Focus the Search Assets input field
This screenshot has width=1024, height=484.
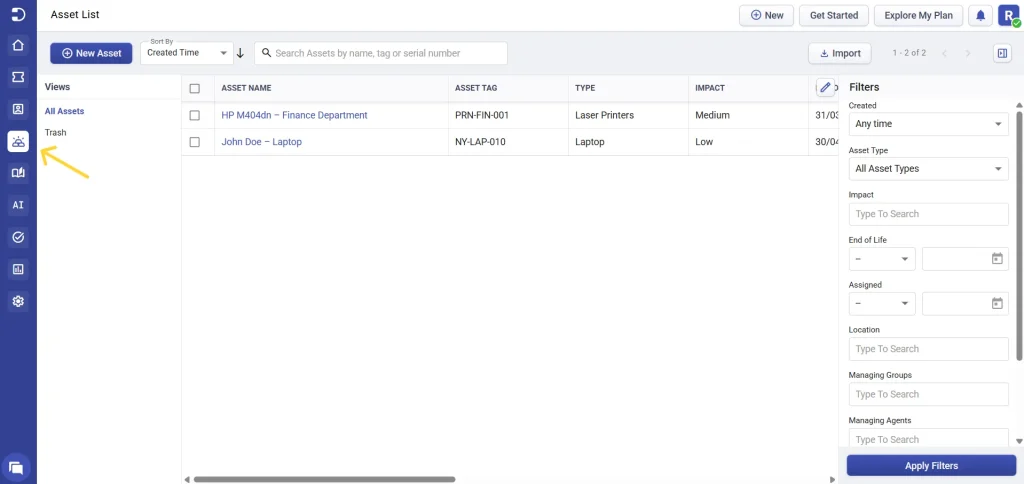coord(381,54)
